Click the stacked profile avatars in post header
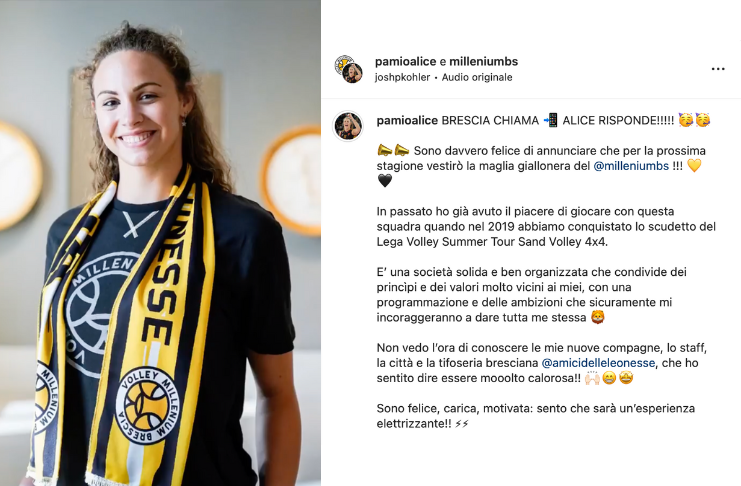The height and width of the screenshot is (486, 741). tap(348, 69)
